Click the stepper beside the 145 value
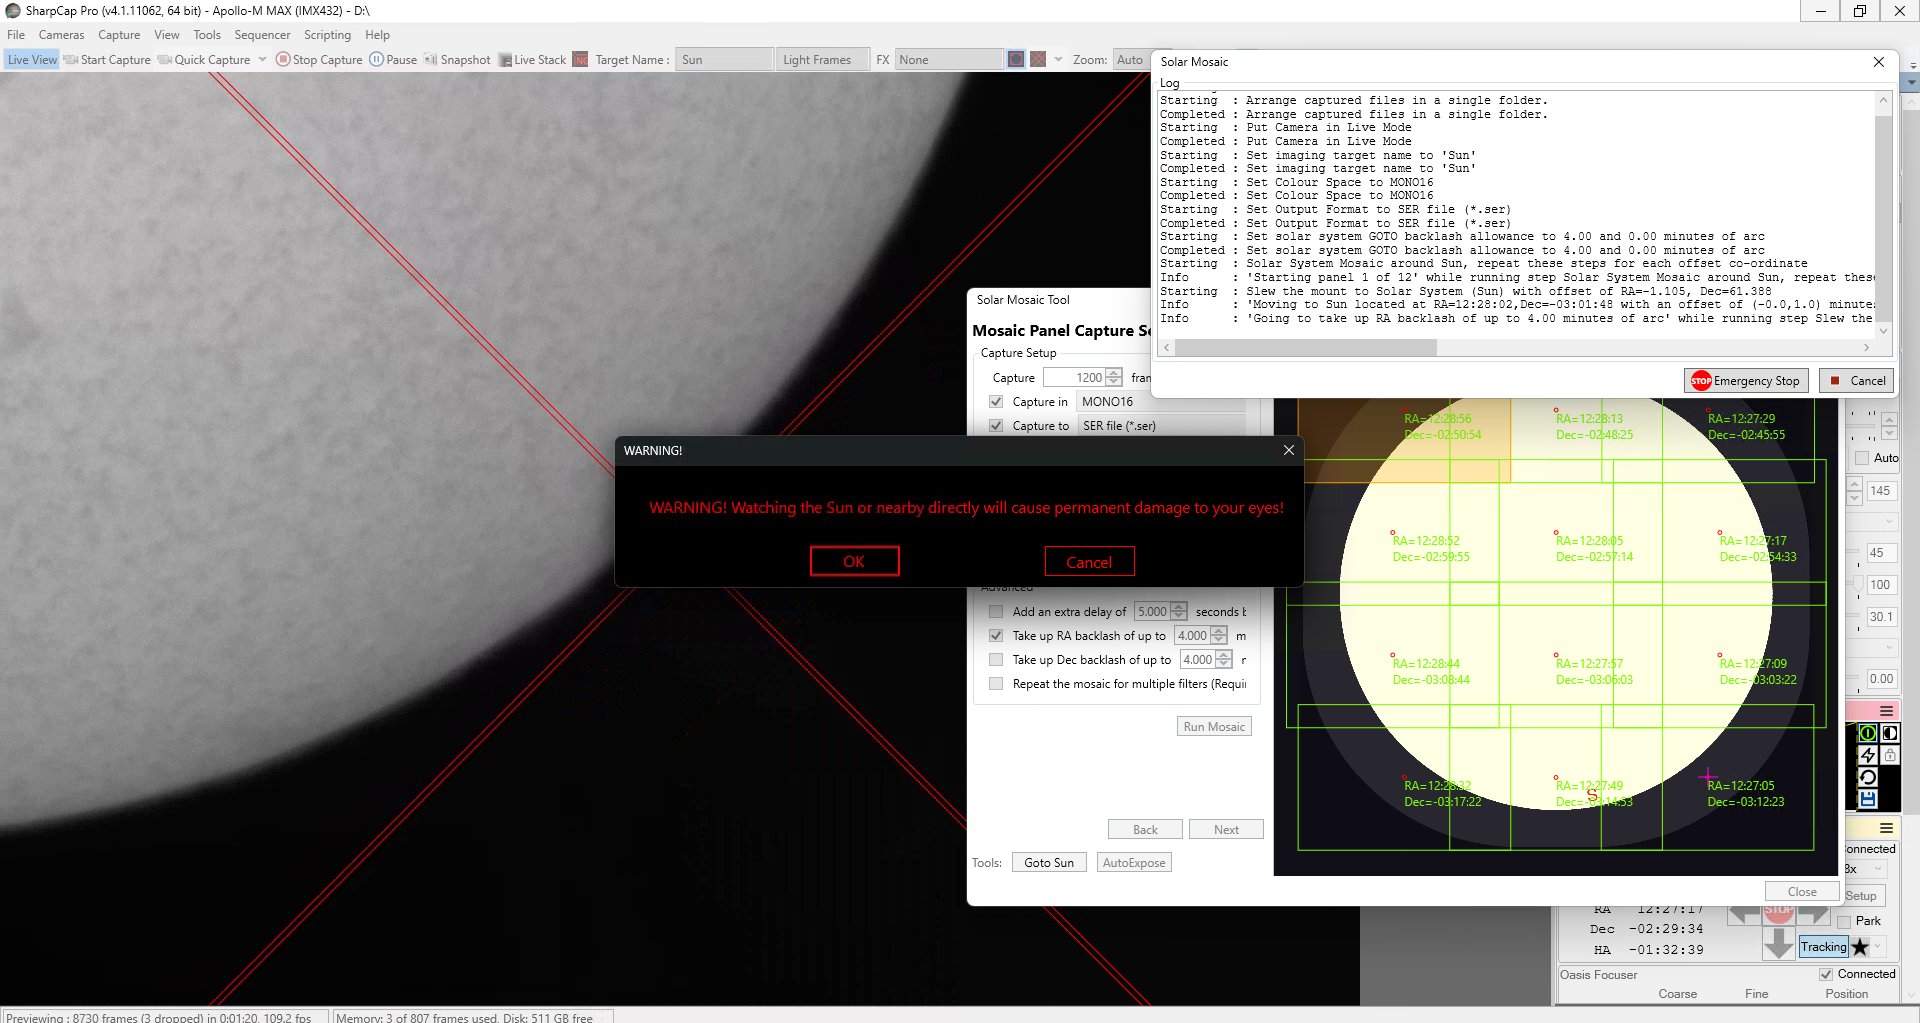The image size is (1920, 1023). pos(1855,491)
